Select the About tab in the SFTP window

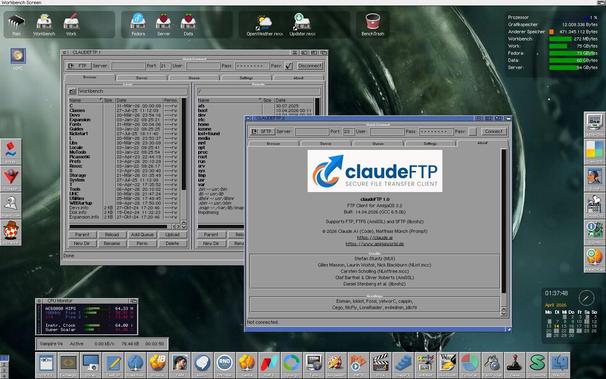tap(482, 143)
